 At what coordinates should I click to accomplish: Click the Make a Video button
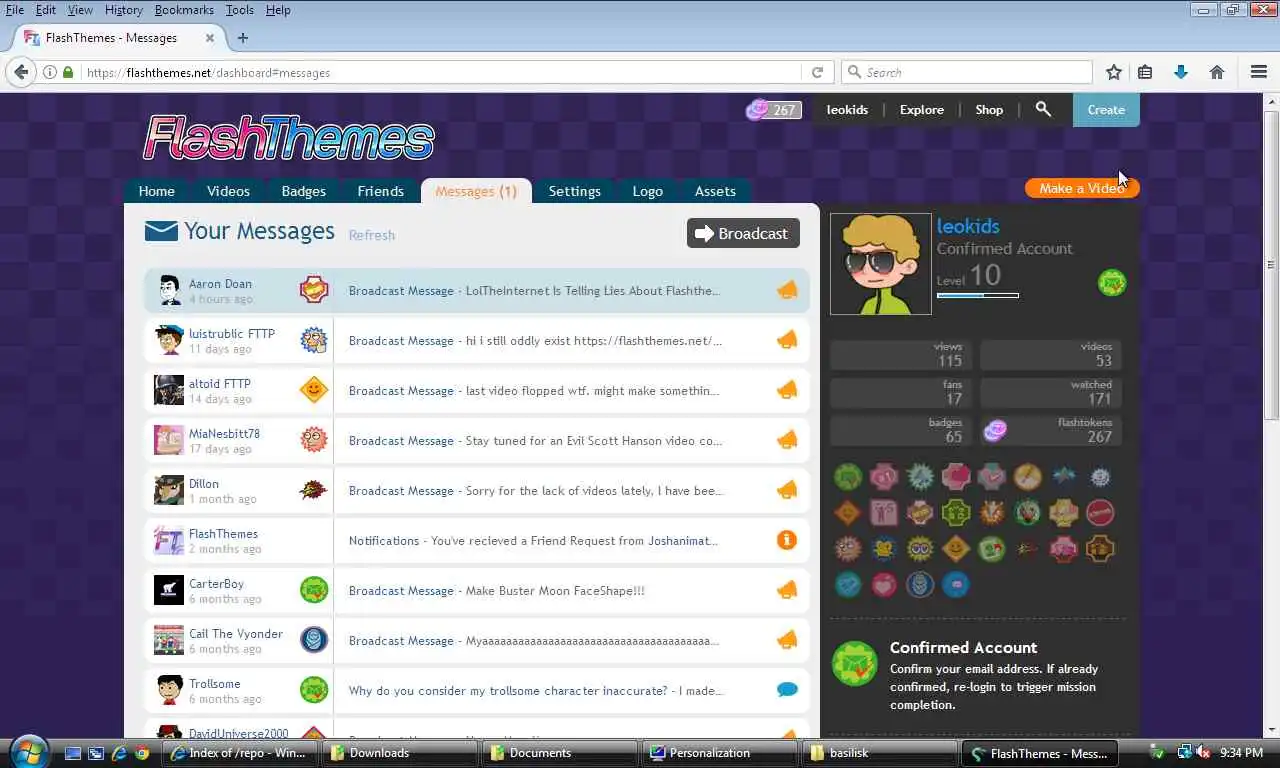1082,188
